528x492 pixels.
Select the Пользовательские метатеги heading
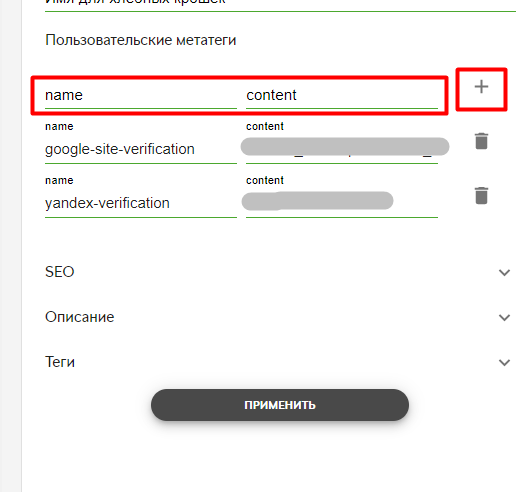(x=141, y=40)
